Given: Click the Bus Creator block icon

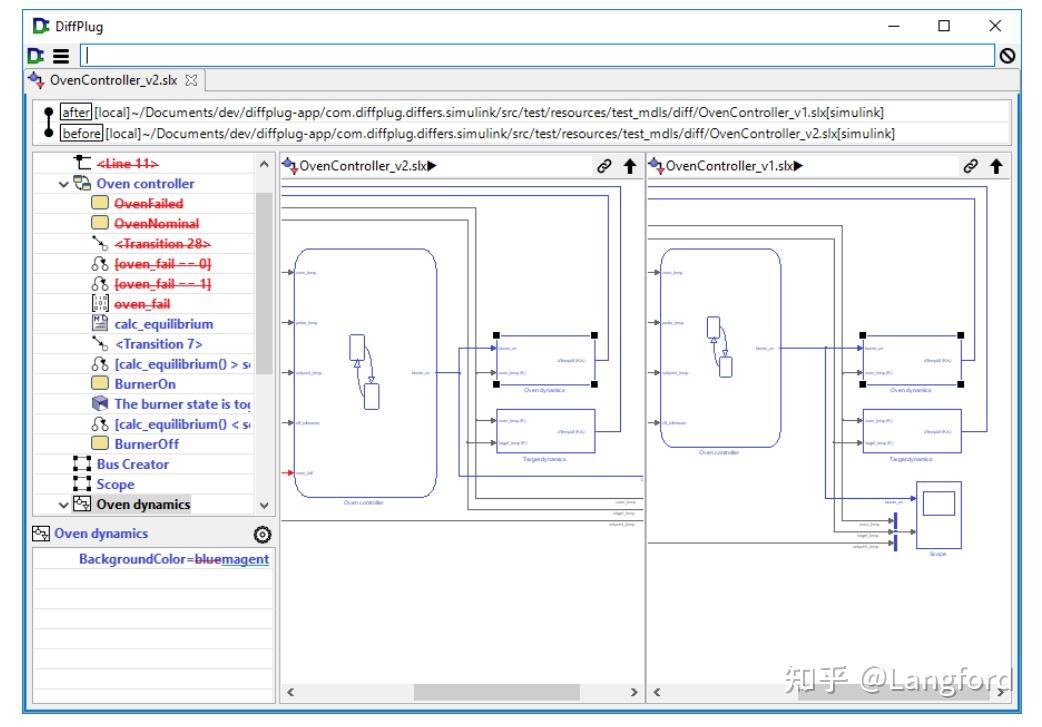Looking at the screenshot, I should [82, 464].
